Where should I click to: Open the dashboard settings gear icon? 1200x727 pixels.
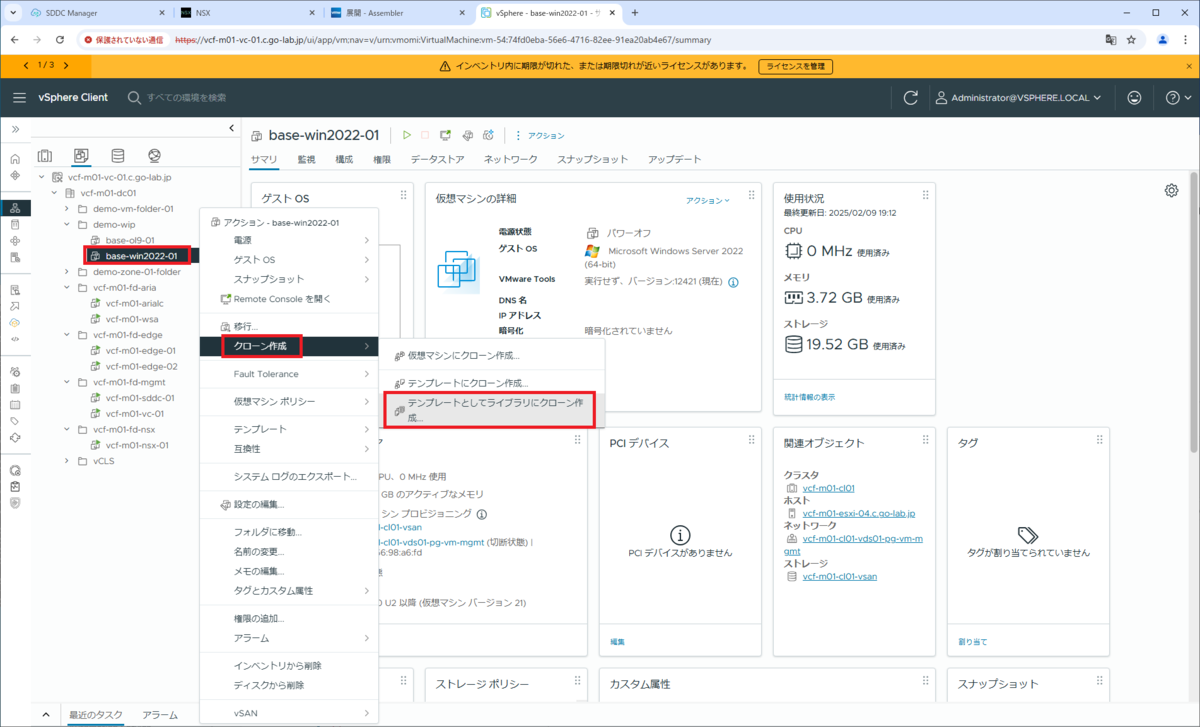coord(1171,191)
